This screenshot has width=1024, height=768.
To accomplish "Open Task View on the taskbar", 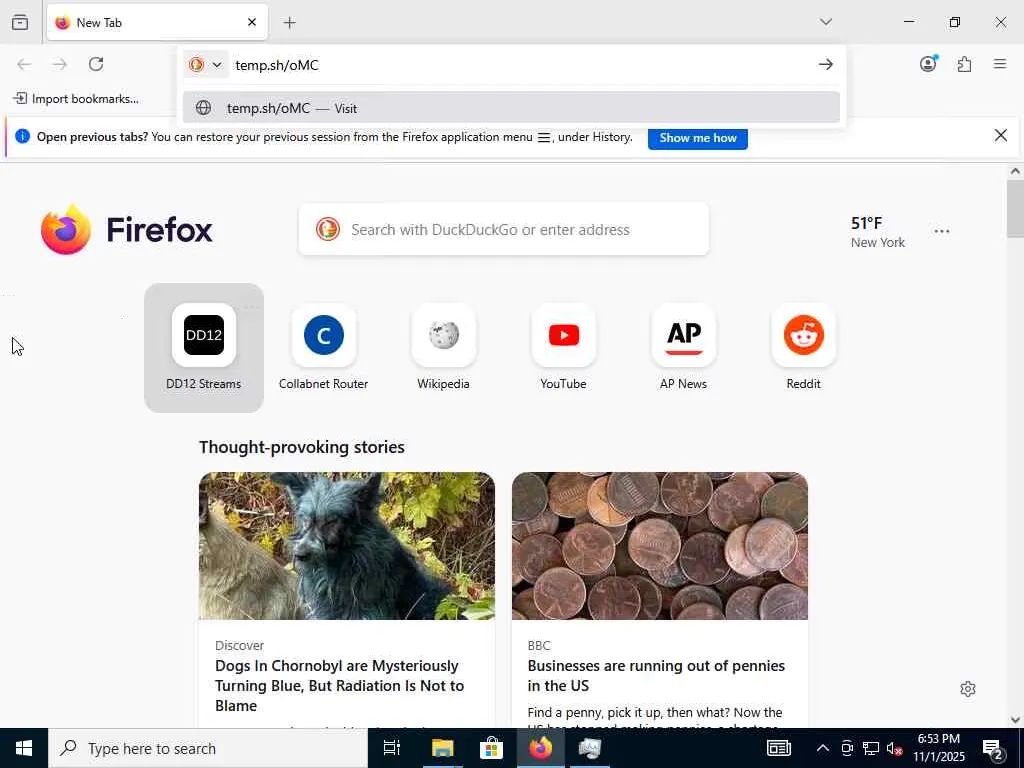I will click(392, 748).
